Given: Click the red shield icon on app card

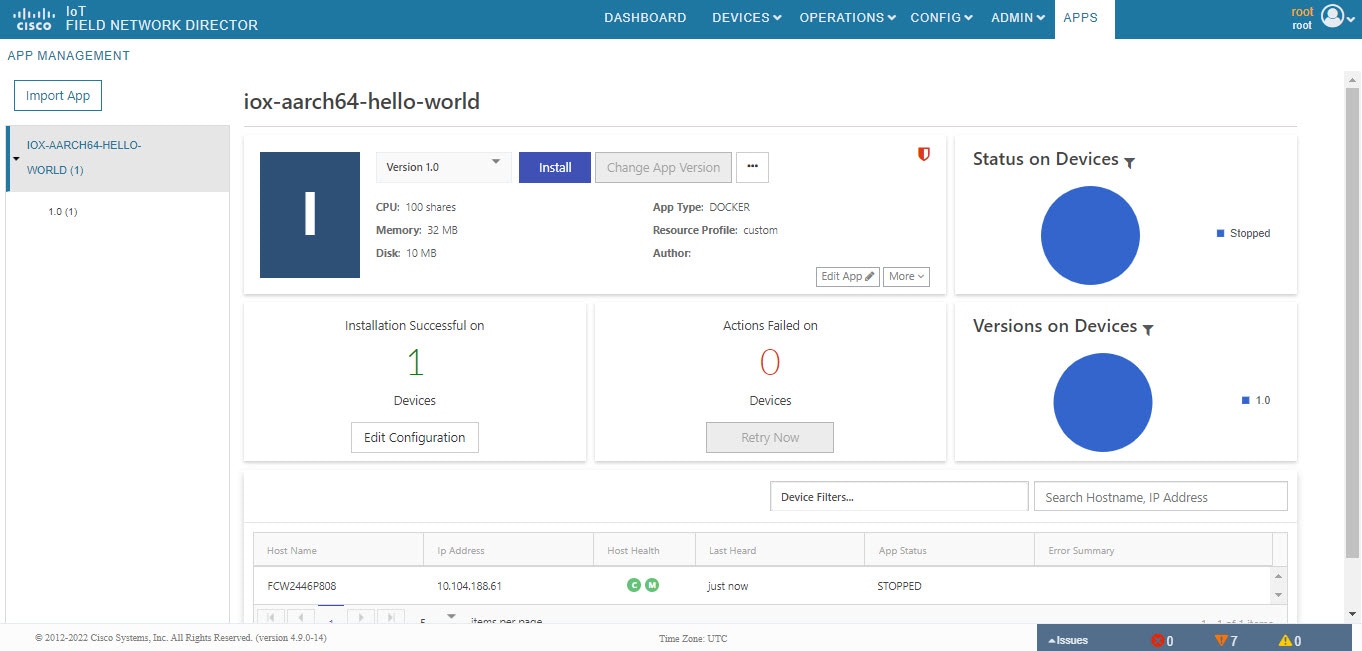Looking at the screenshot, I should [x=924, y=154].
